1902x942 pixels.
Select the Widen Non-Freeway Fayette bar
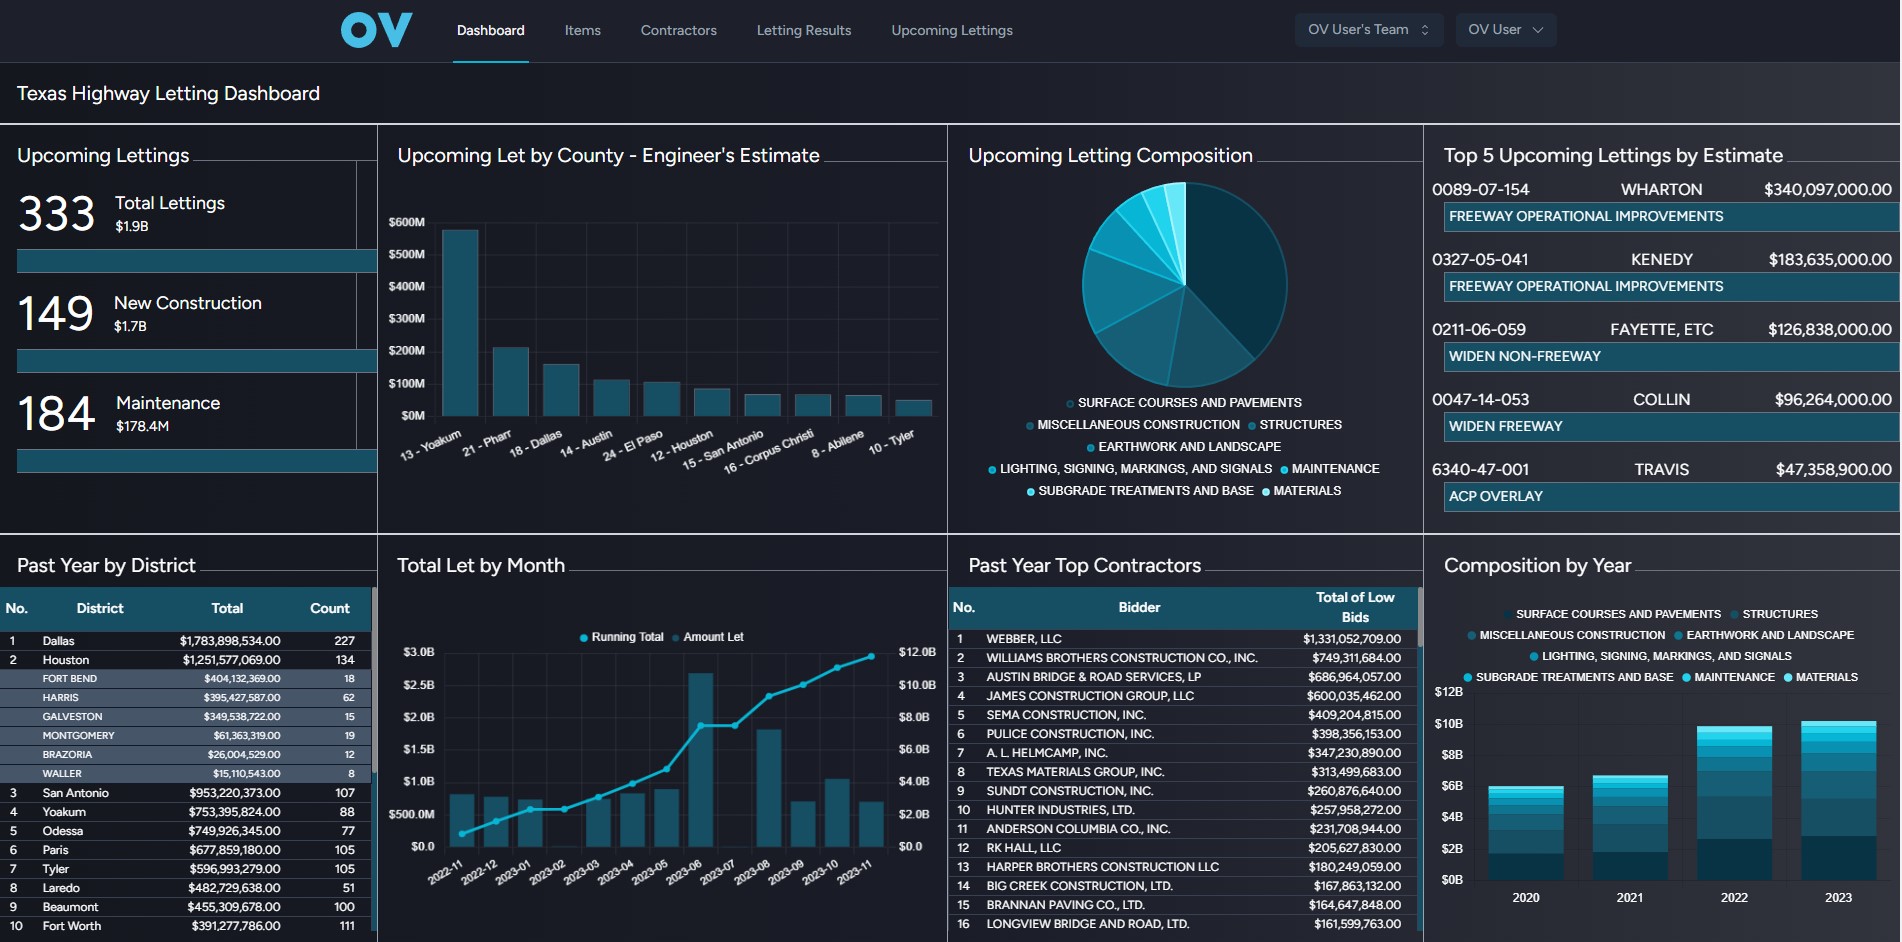click(1671, 356)
